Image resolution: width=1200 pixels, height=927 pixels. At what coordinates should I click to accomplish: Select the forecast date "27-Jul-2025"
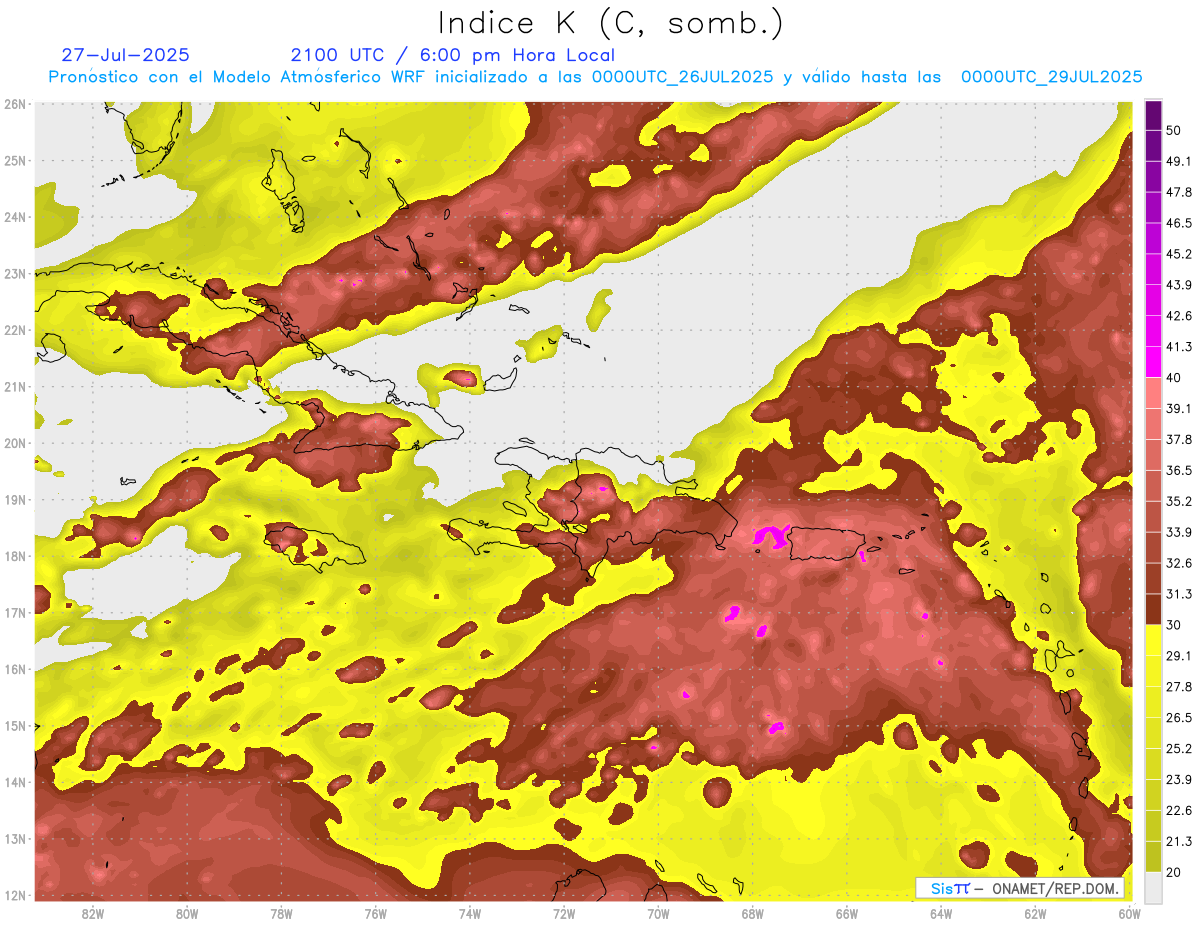(x=125, y=55)
